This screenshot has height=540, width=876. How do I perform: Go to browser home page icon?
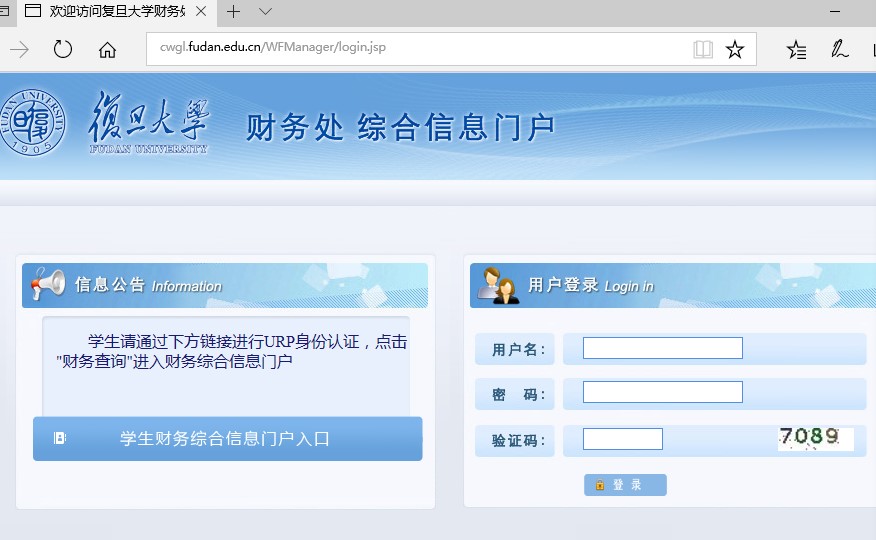click(107, 50)
